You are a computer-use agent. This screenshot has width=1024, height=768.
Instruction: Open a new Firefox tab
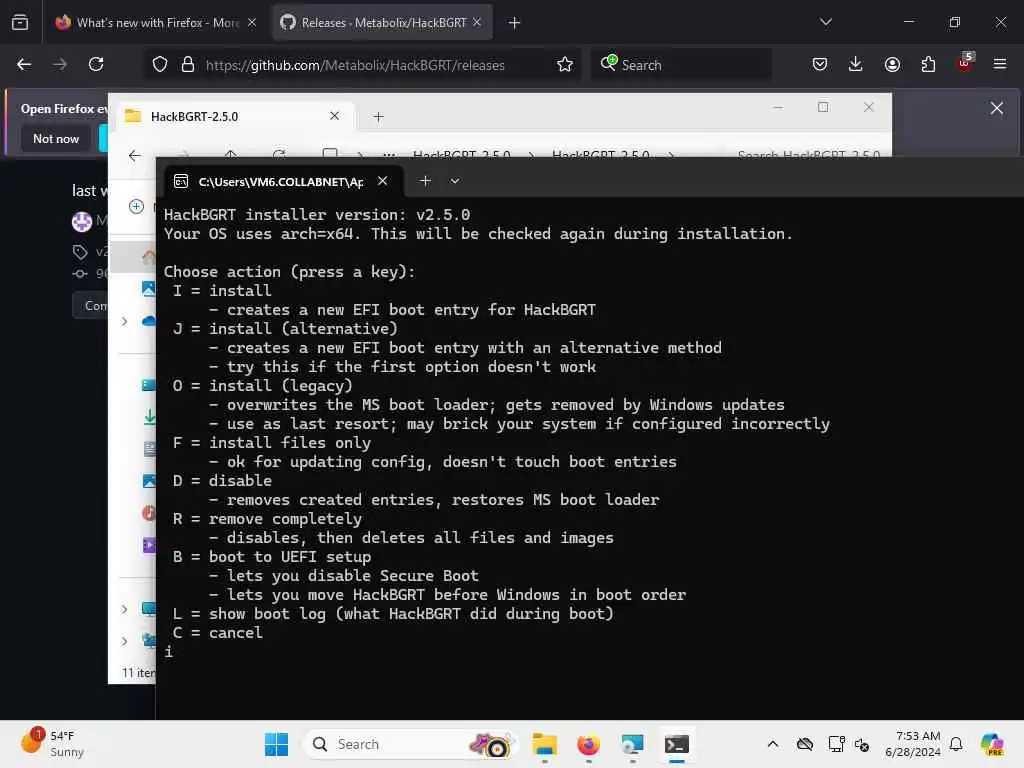point(515,23)
